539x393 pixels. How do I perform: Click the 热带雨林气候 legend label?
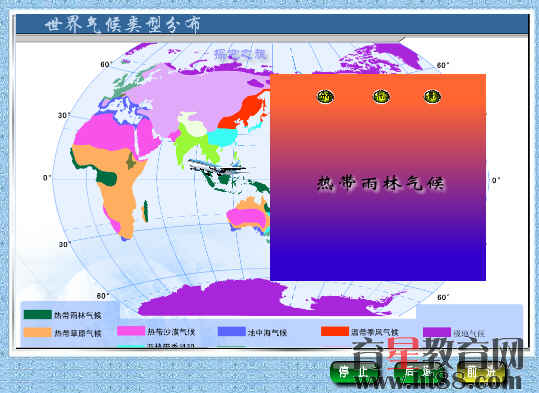pos(78,315)
